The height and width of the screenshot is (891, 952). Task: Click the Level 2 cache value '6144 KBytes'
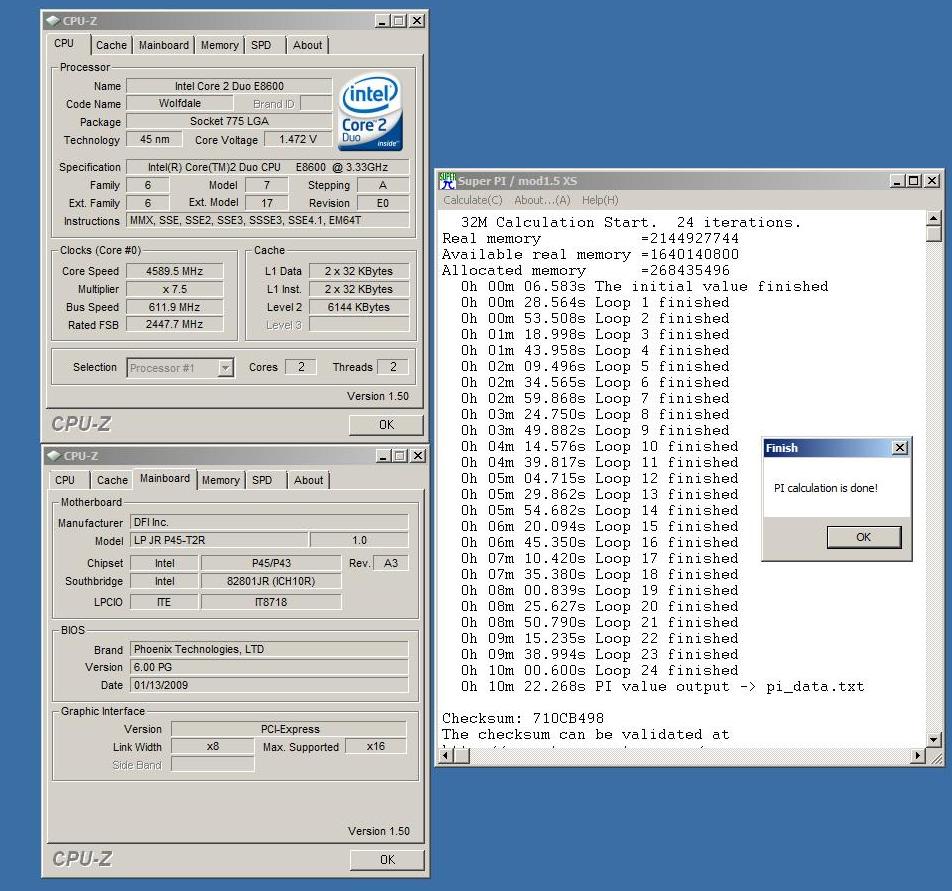coord(359,307)
